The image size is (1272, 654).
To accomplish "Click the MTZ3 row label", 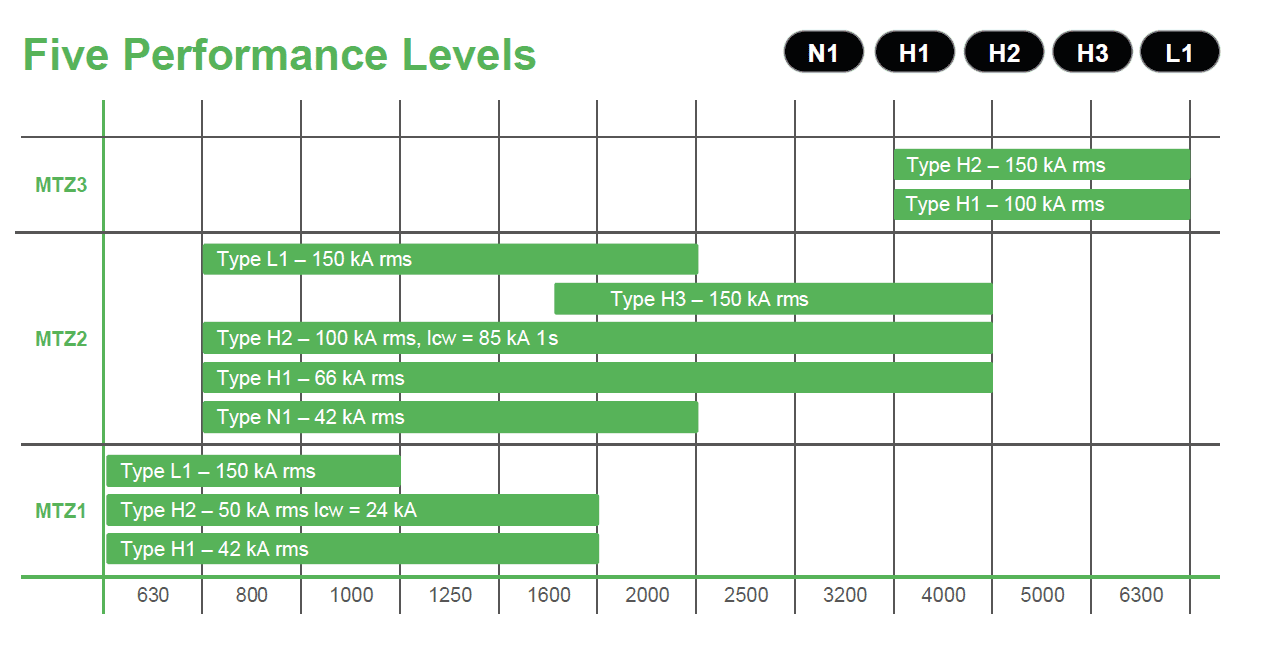I will (x=62, y=185).
